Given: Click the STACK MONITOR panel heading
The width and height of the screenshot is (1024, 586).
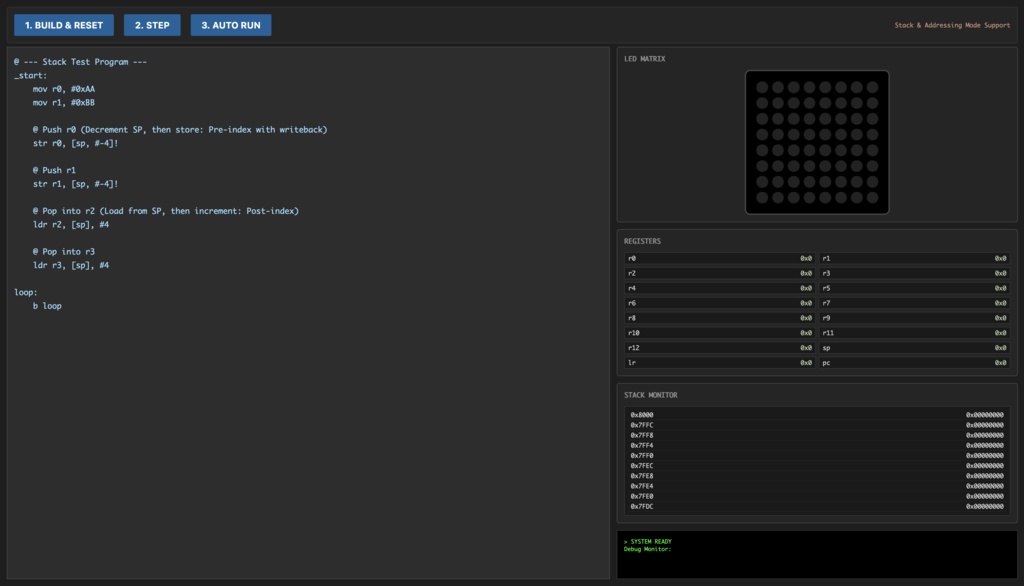Looking at the screenshot, I should click(x=650, y=395).
